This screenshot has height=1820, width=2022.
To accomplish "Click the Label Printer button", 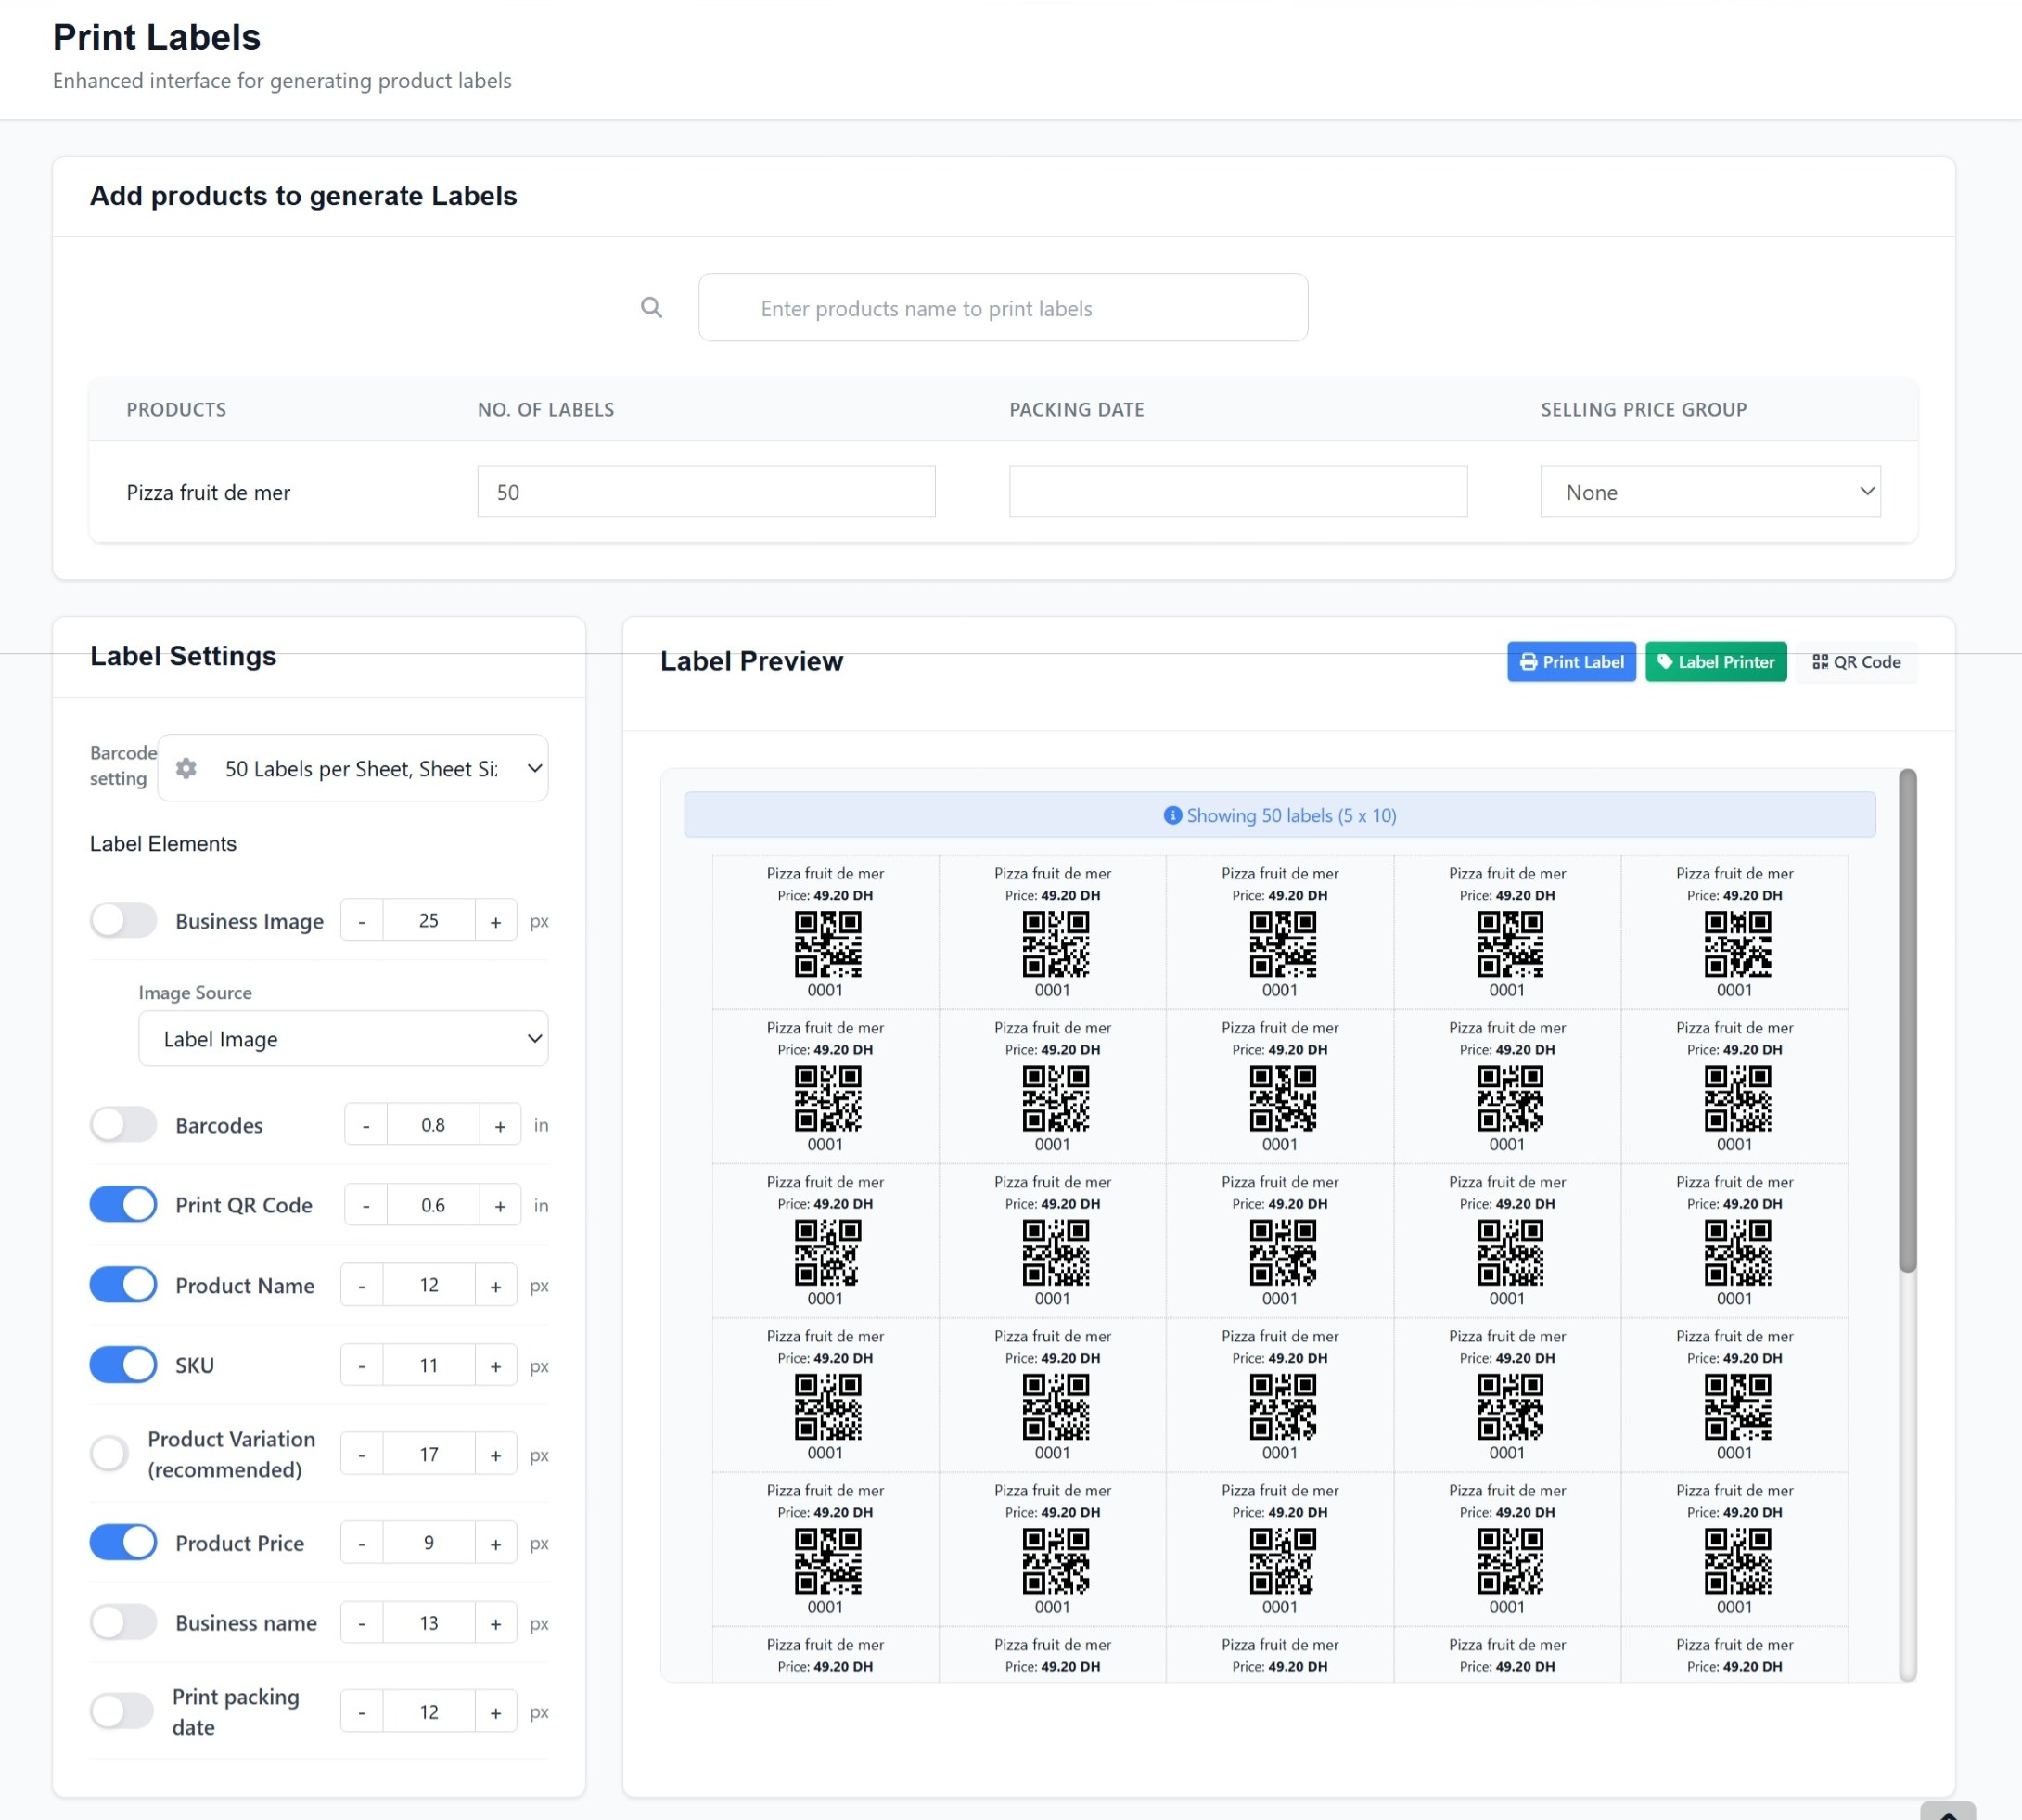I will pyautogui.click(x=1715, y=662).
